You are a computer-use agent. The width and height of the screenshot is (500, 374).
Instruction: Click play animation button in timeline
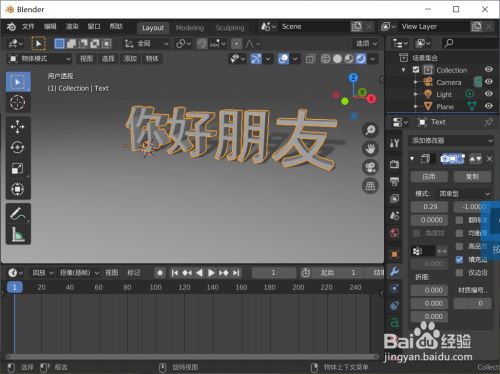click(x=211, y=273)
